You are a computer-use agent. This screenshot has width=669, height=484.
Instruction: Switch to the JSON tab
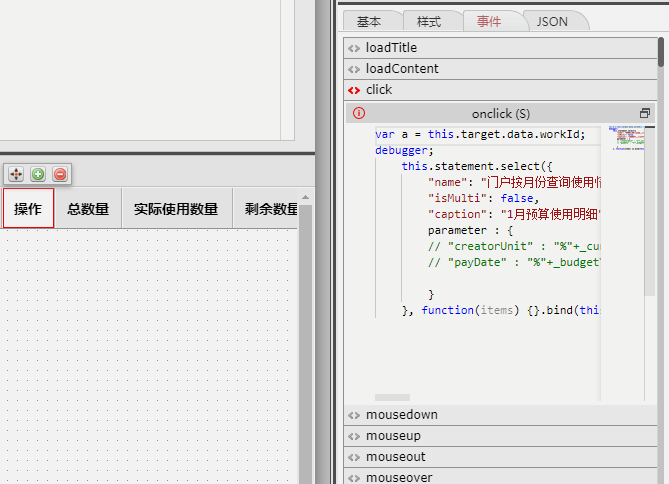pos(552,21)
